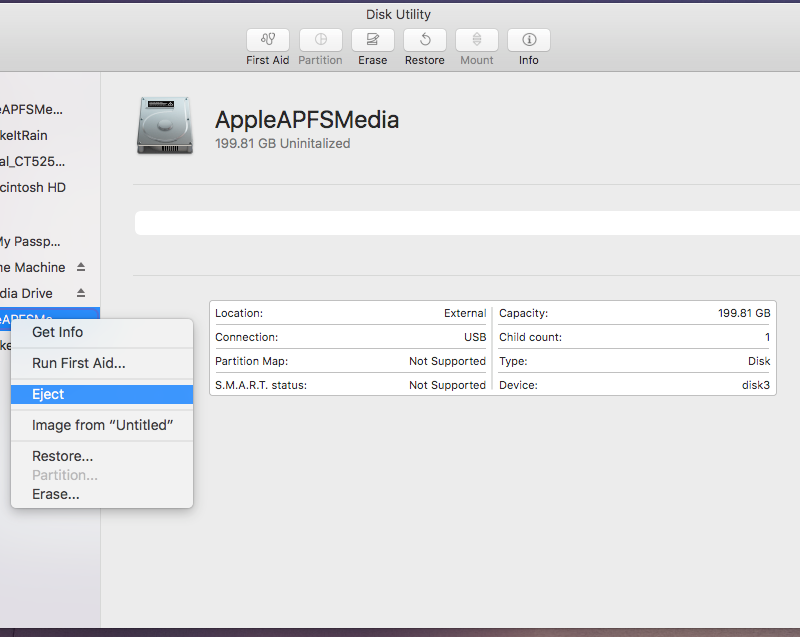This screenshot has width=800, height=637.
Task: Click the Partition Map "Not Supported" value
Action: tap(447, 361)
